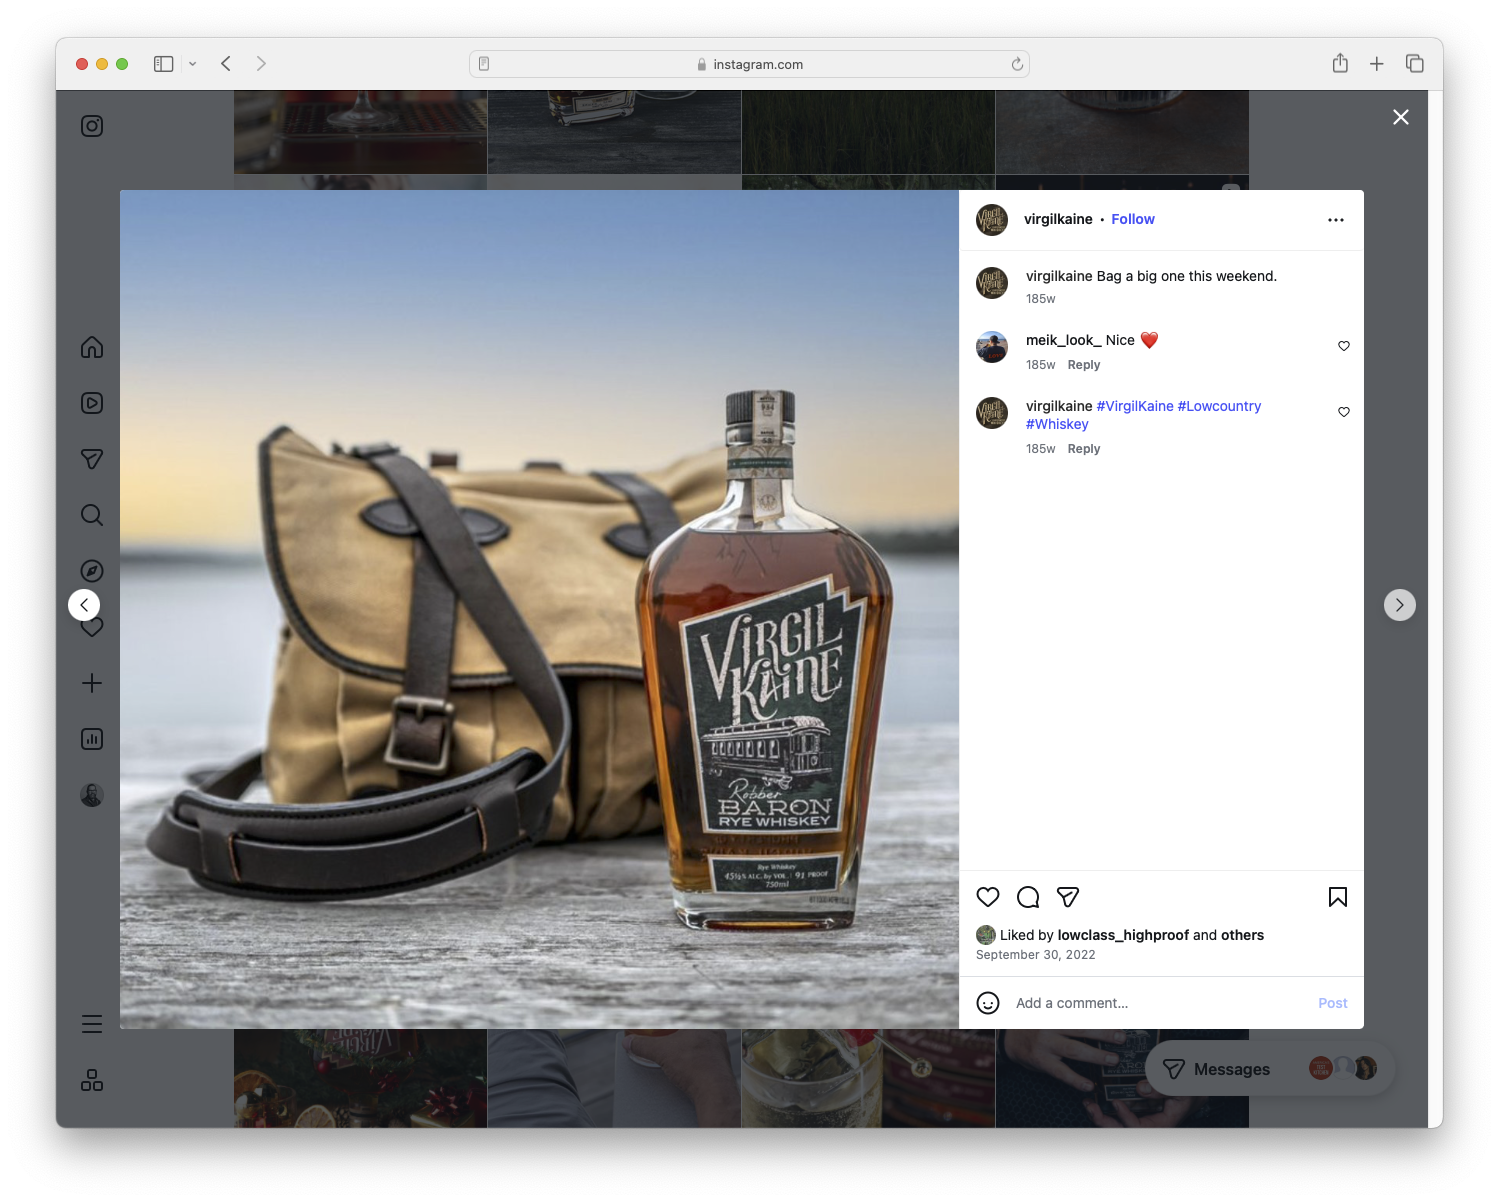Open the comment bubble icon on the post

click(1028, 897)
